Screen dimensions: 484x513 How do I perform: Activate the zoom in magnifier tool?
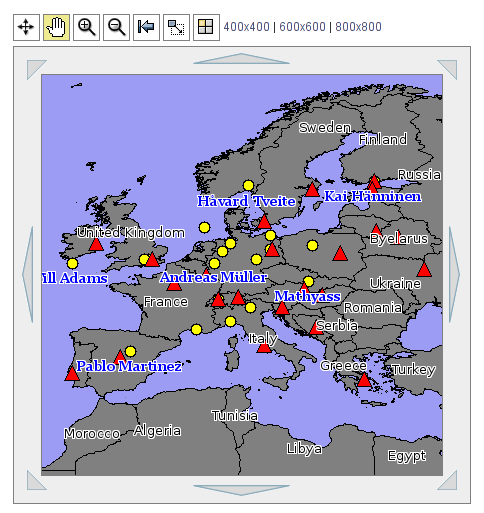click(86, 27)
